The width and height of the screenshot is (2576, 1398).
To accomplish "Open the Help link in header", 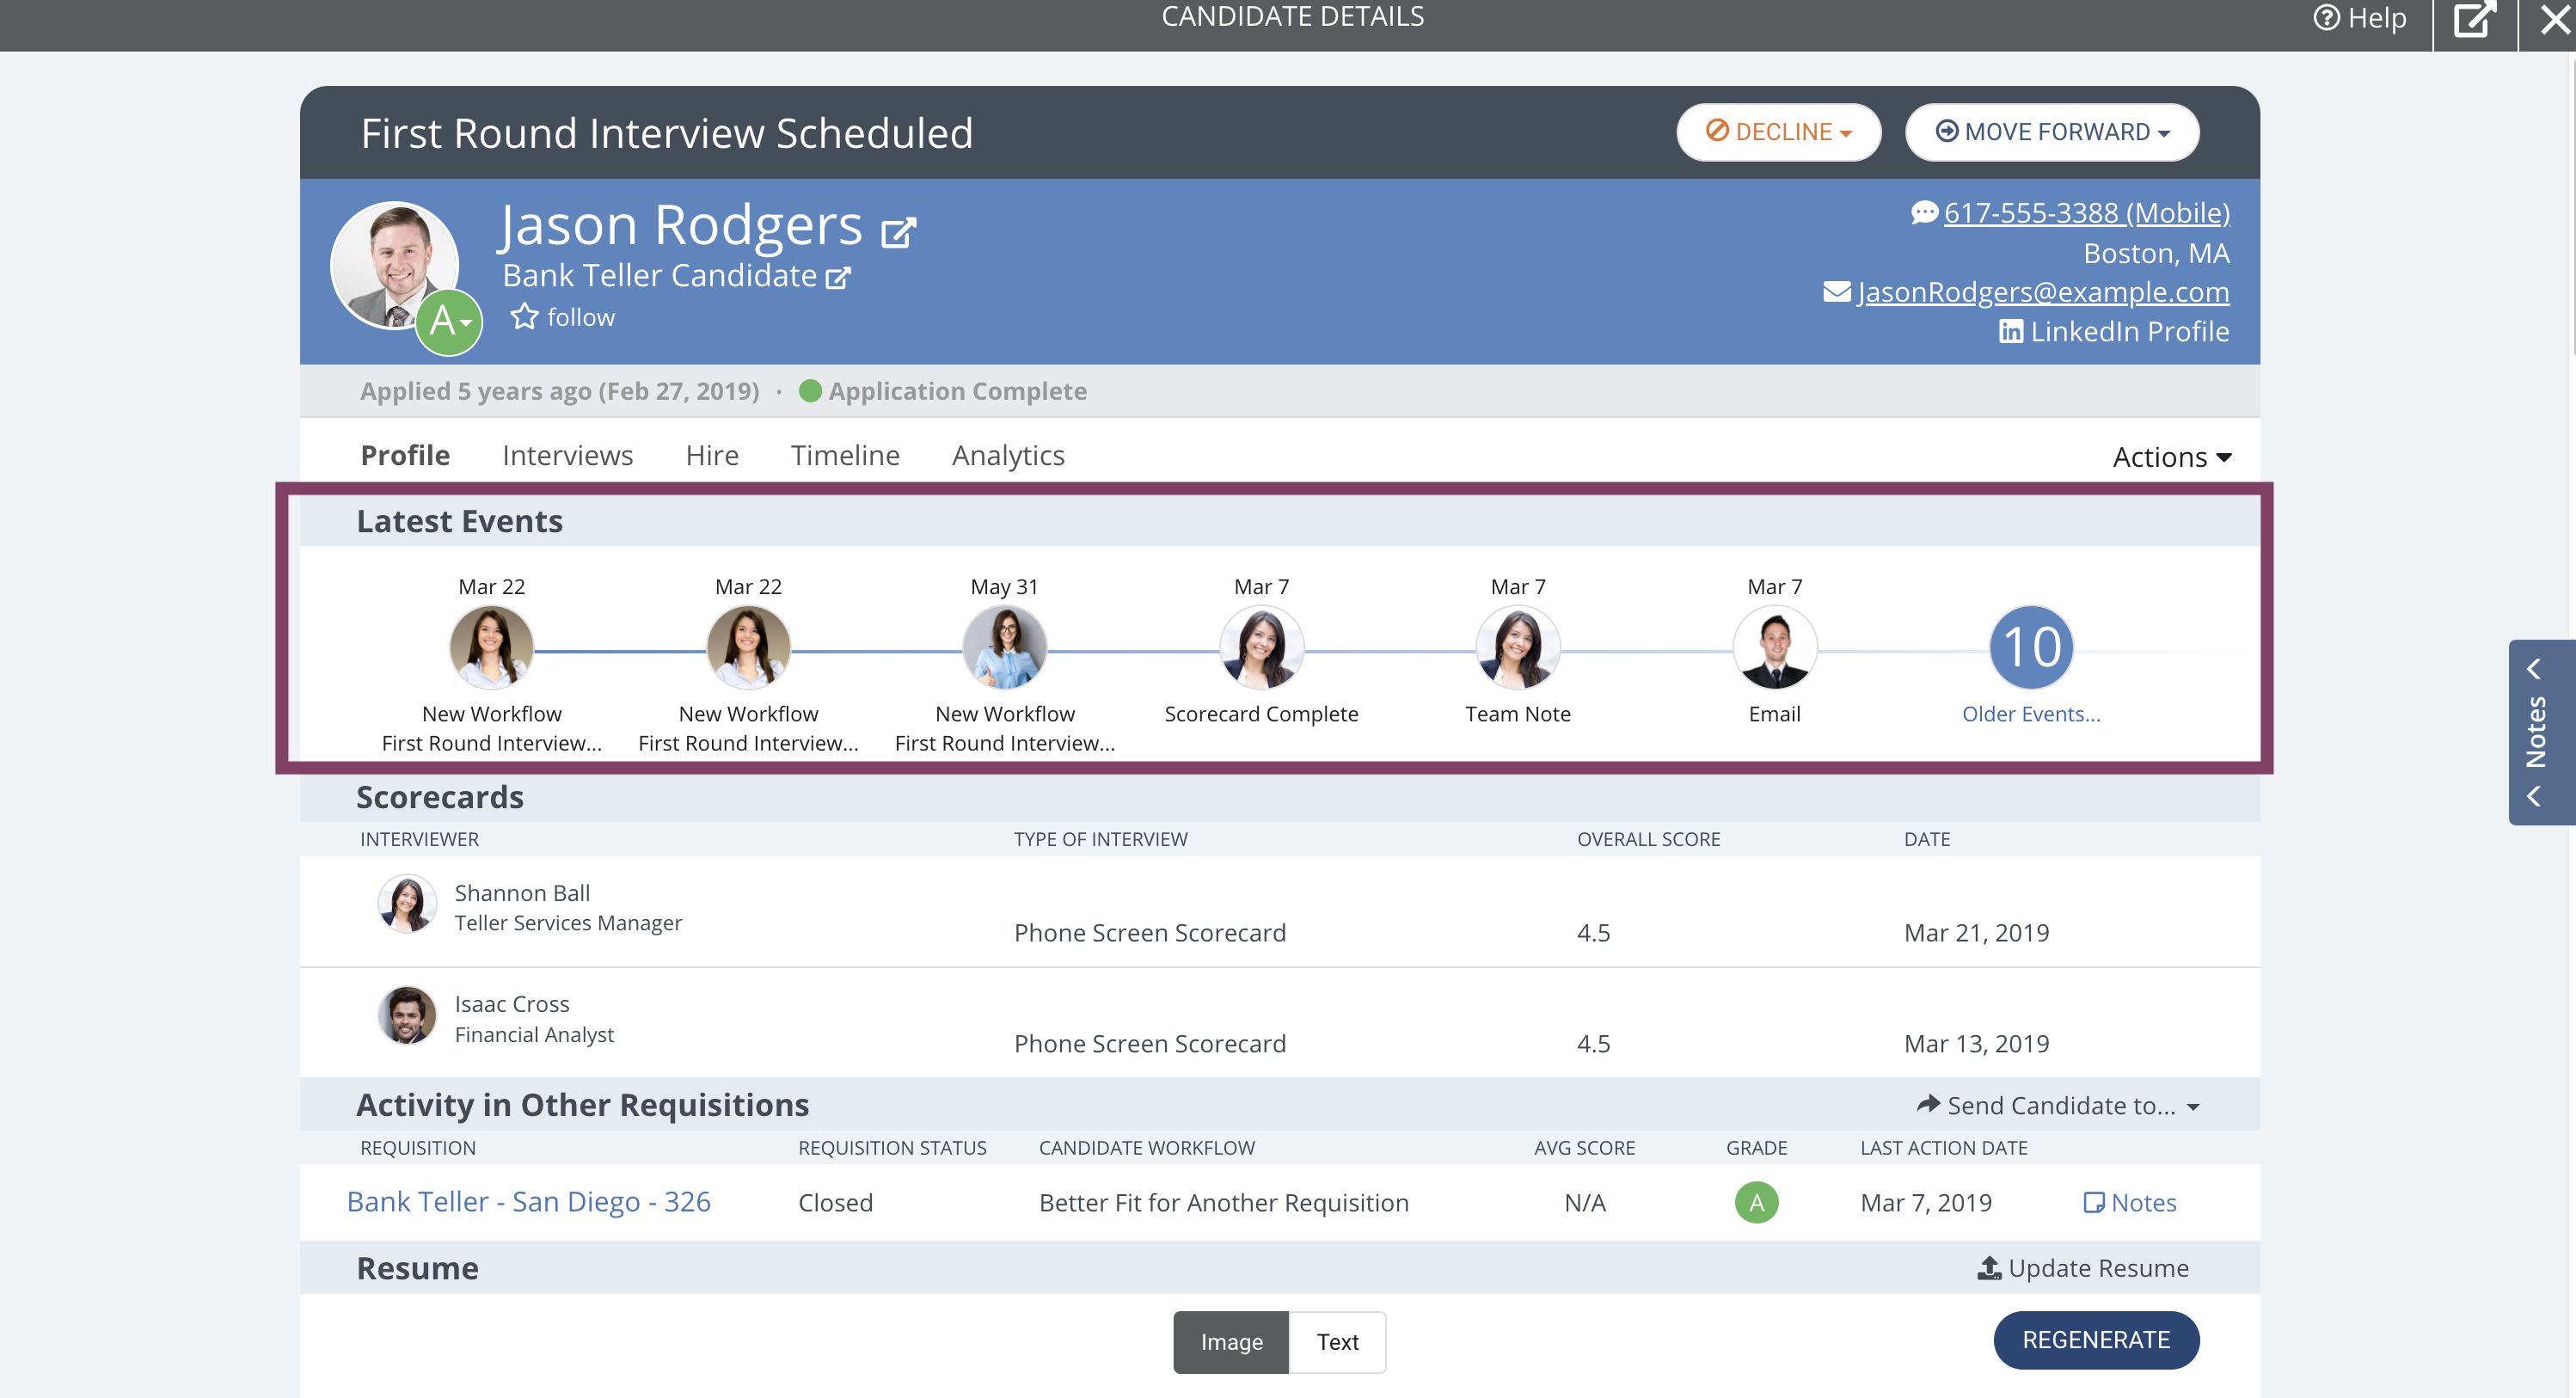I will pyautogui.click(x=2359, y=19).
